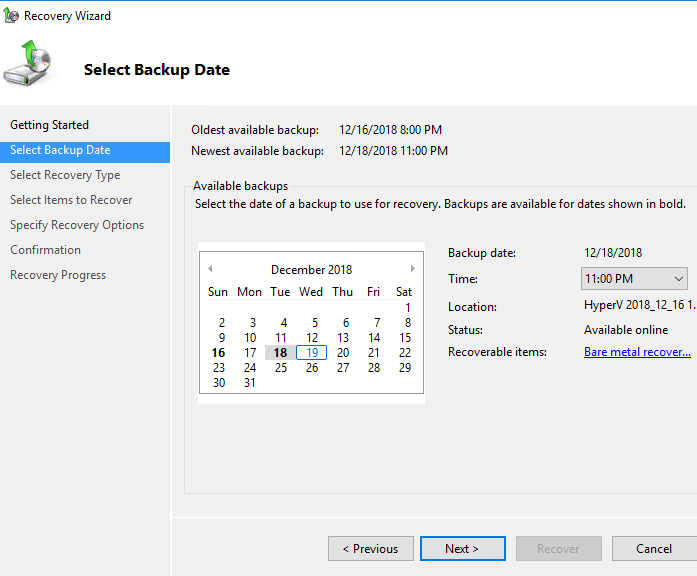The image size is (697, 576).
Task: Select December 30 in calendar
Action: coord(219,383)
